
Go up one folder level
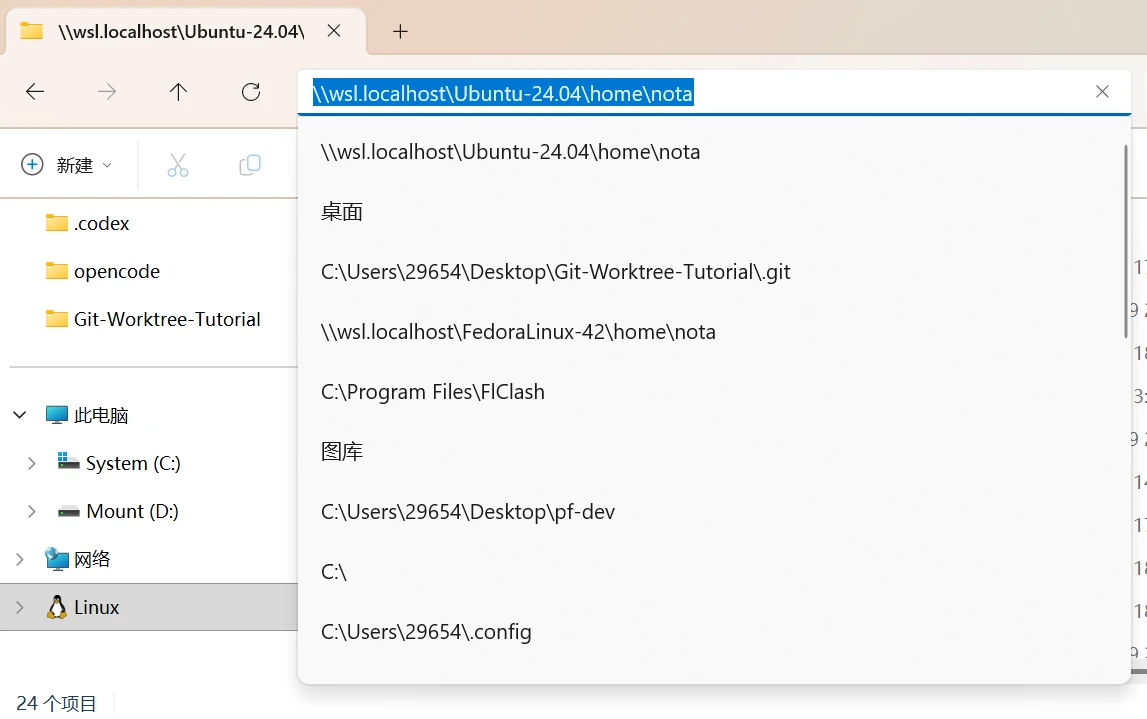178,92
